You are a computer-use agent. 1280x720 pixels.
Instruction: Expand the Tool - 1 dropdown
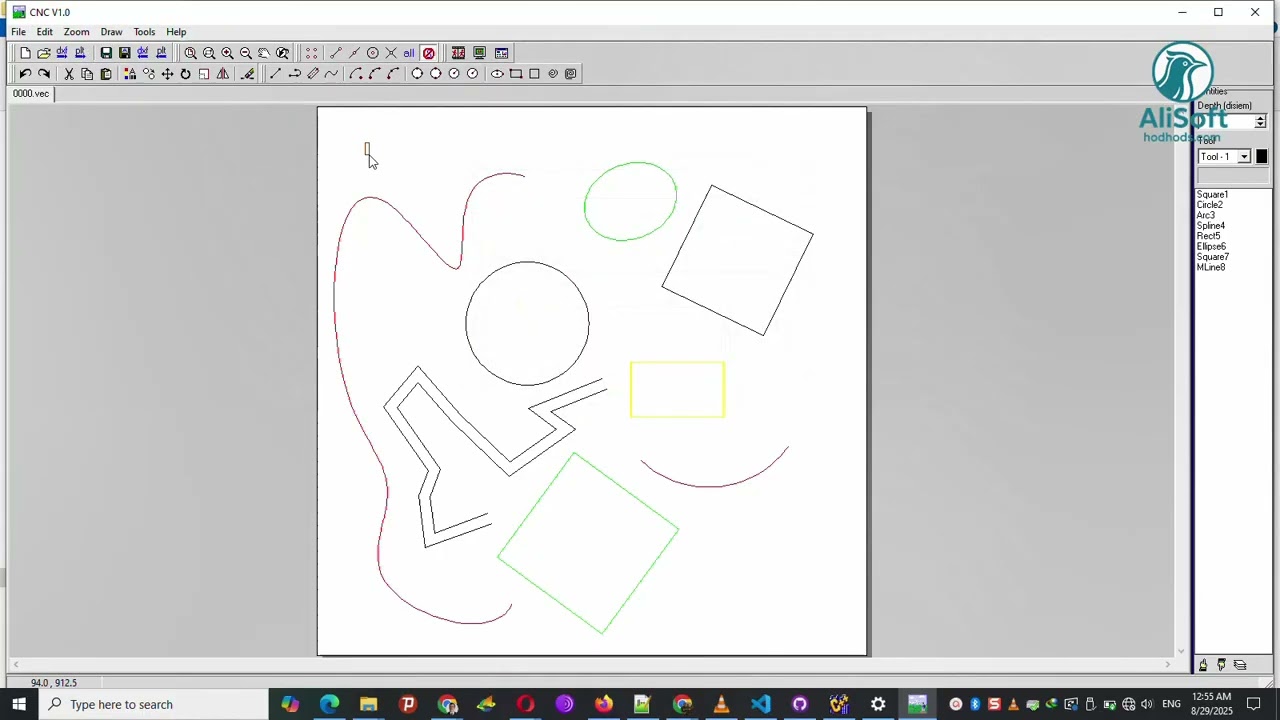point(1244,157)
